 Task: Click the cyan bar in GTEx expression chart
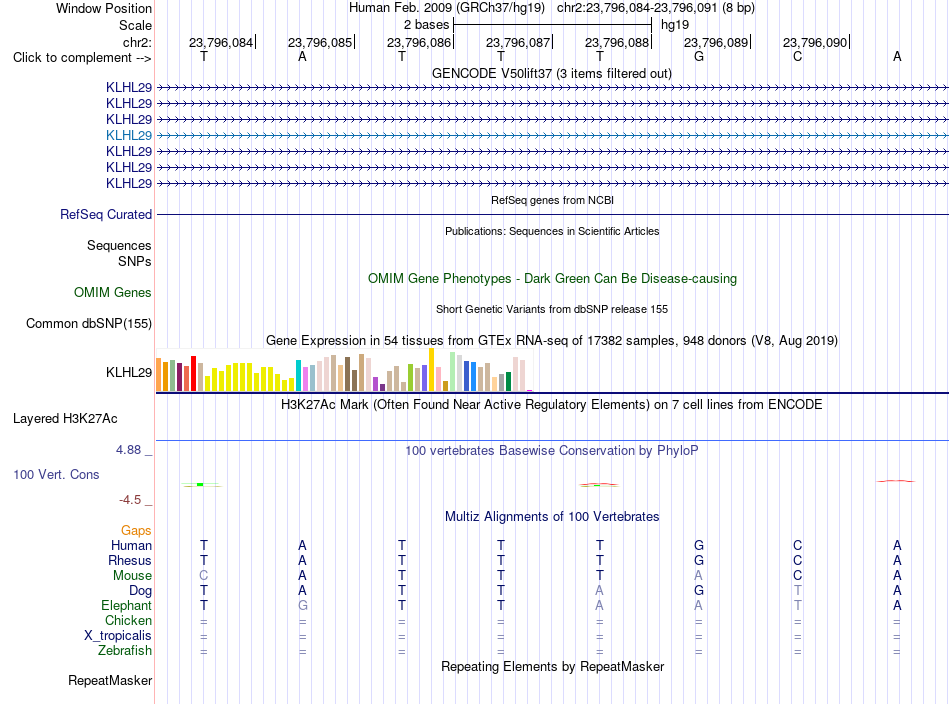(298, 375)
